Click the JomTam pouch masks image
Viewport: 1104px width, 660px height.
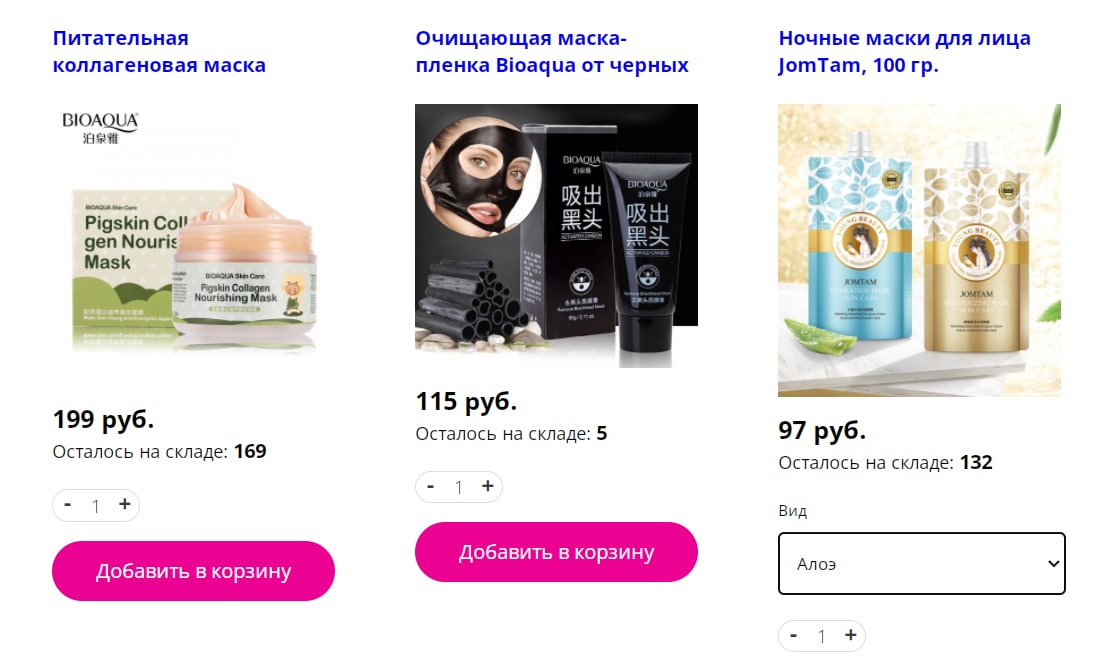920,250
